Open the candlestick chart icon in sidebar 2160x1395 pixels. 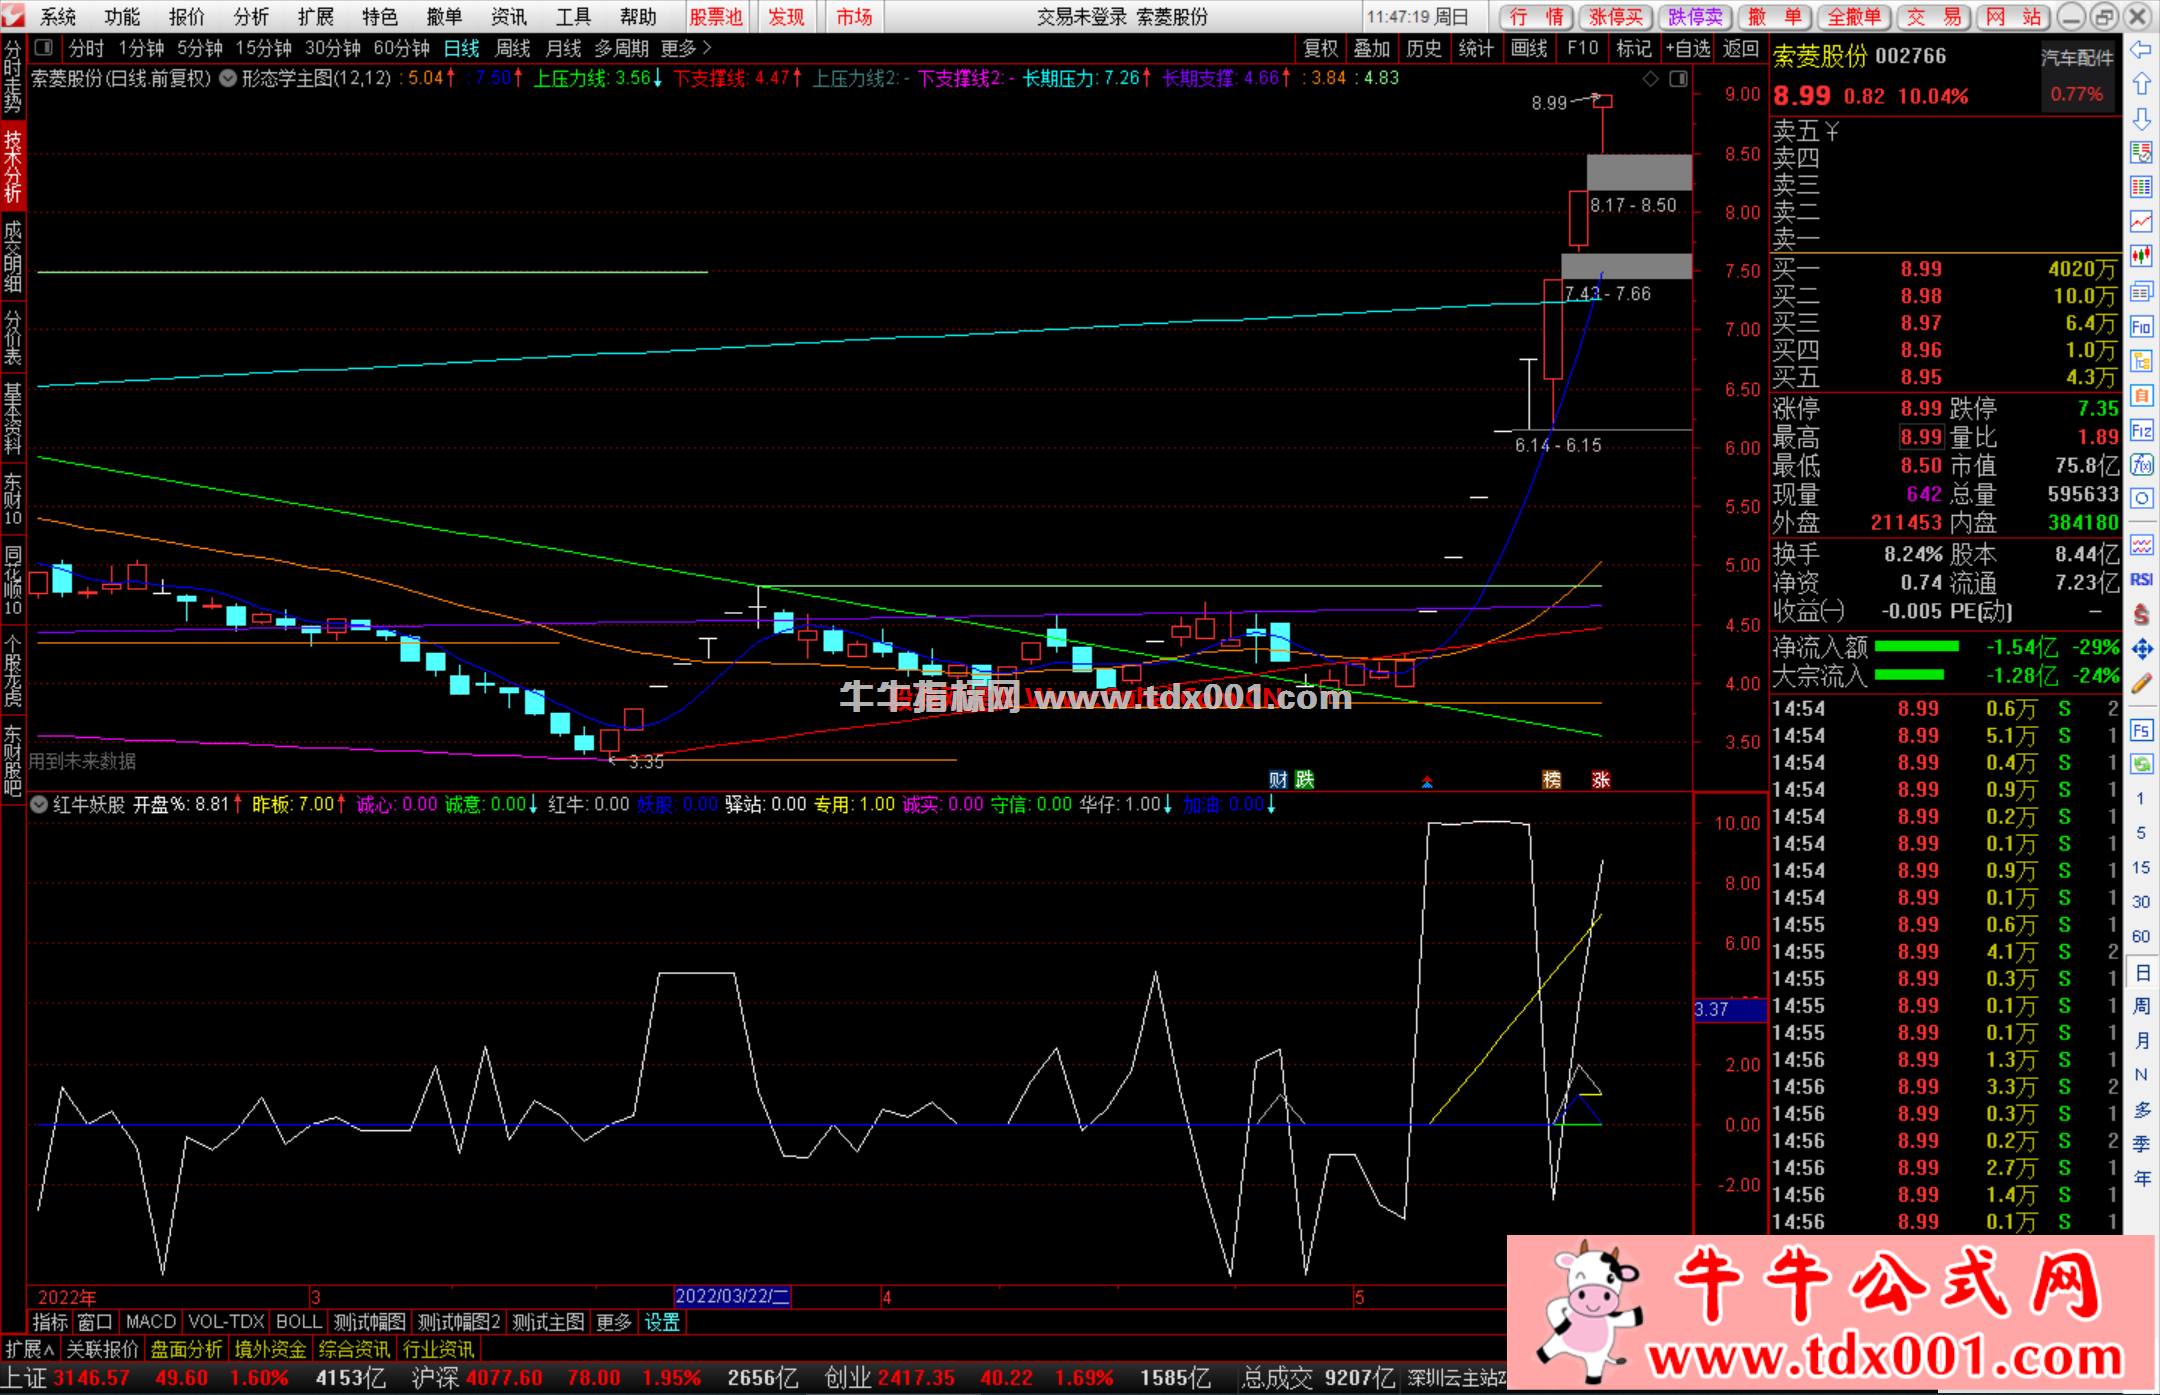pos(2141,256)
